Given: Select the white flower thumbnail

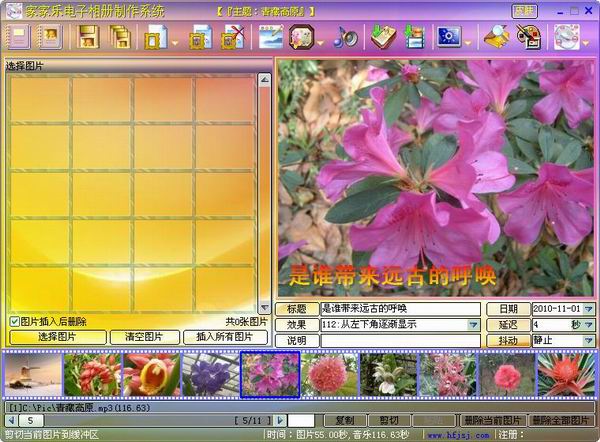Looking at the screenshot, I should (389, 375).
